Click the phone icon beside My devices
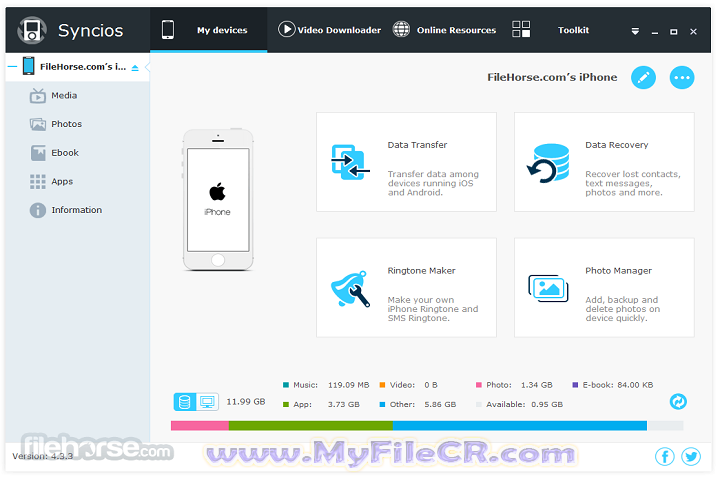 (x=168, y=30)
